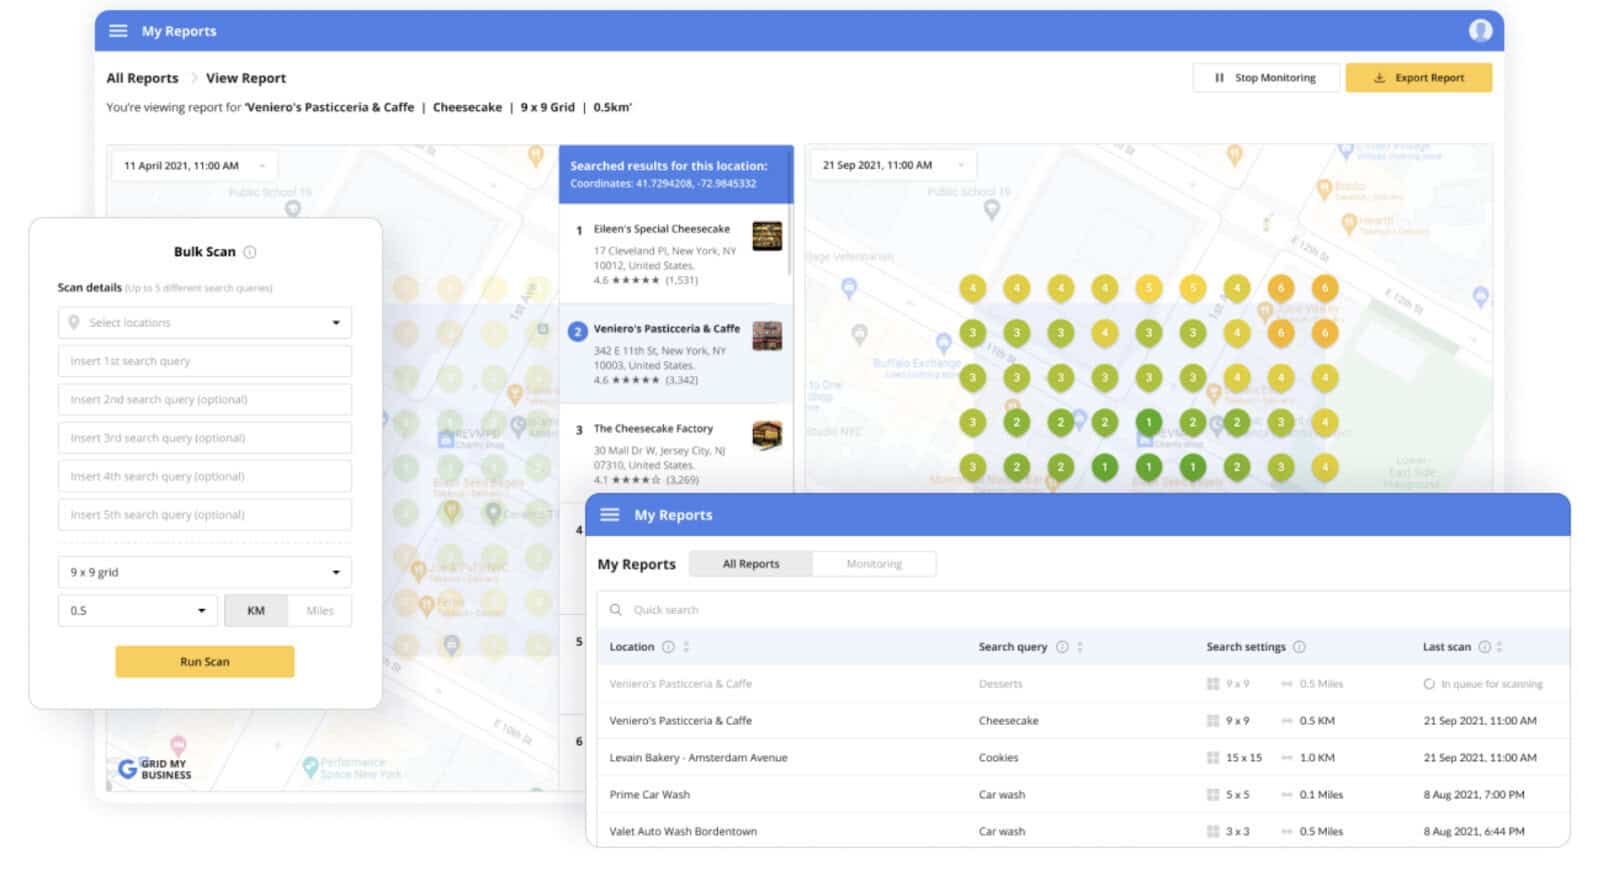Open the hamburger menu in top My Reports bar
Image resolution: width=1600 pixels, height=870 pixels.
coord(118,31)
